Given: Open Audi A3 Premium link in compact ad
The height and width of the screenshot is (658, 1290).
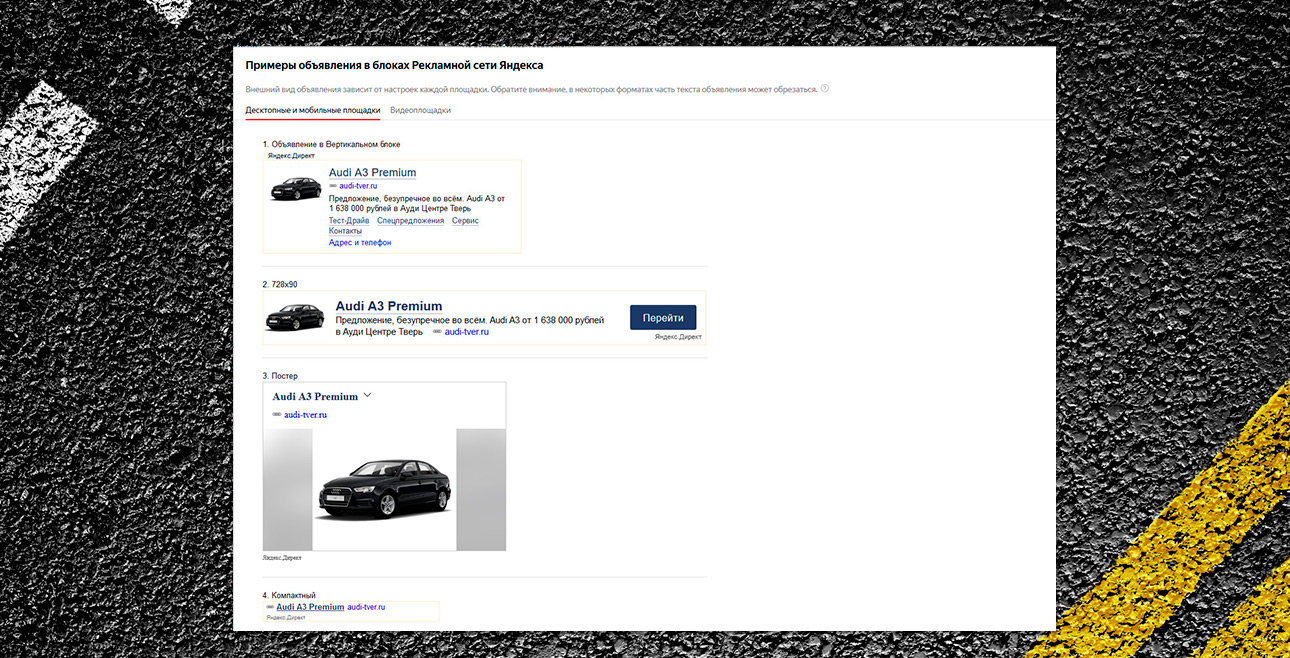Looking at the screenshot, I should tap(310, 607).
